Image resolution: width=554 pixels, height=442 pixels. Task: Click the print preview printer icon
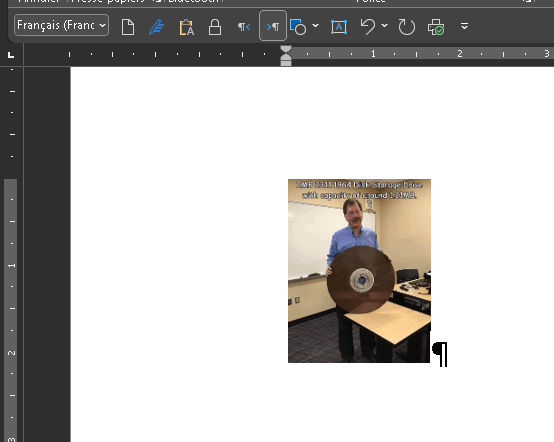pyautogui.click(x=436, y=27)
